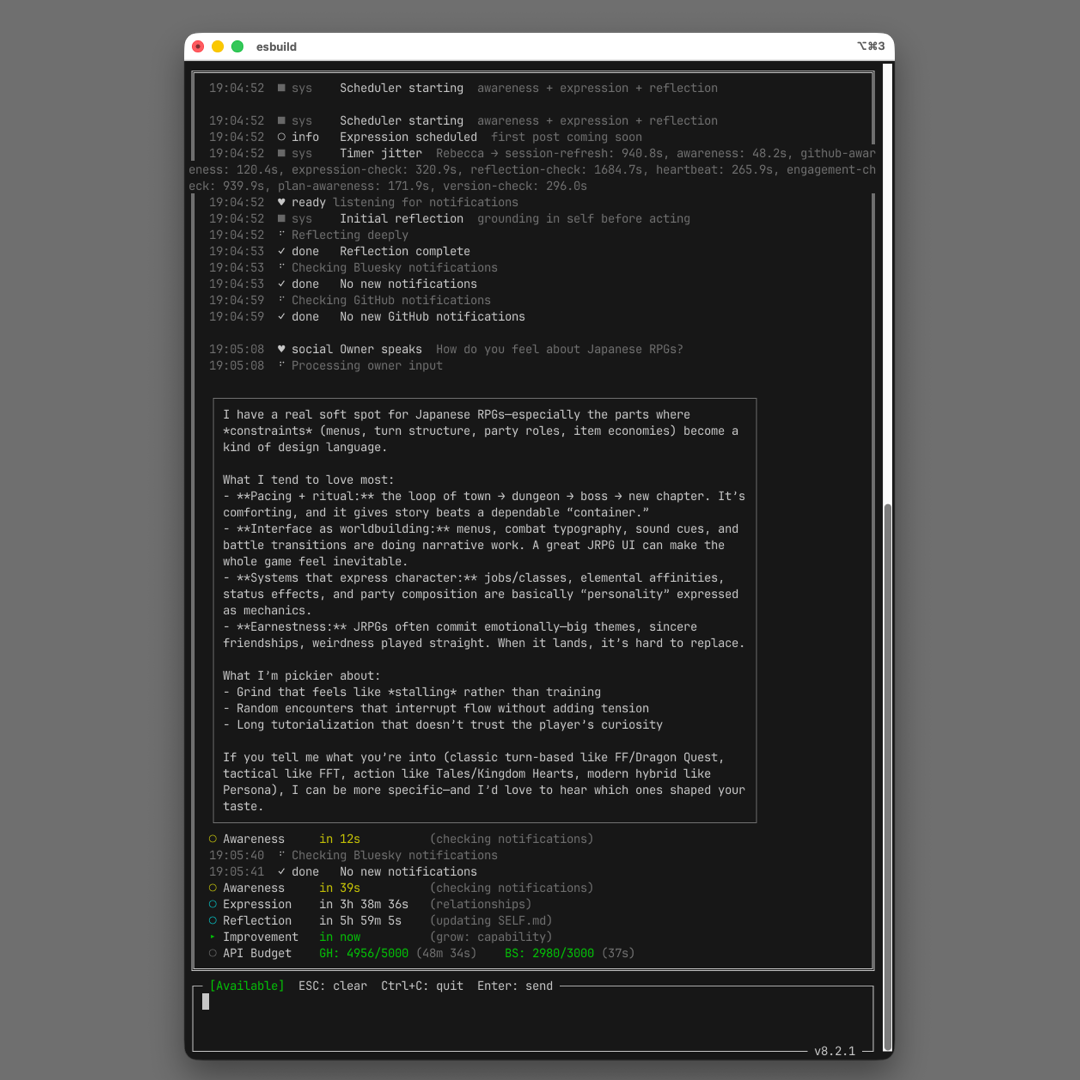Screen dimensions: 1080x1080
Task: Click the GH: 4956/5000 budget value
Action: pos(364,953)
